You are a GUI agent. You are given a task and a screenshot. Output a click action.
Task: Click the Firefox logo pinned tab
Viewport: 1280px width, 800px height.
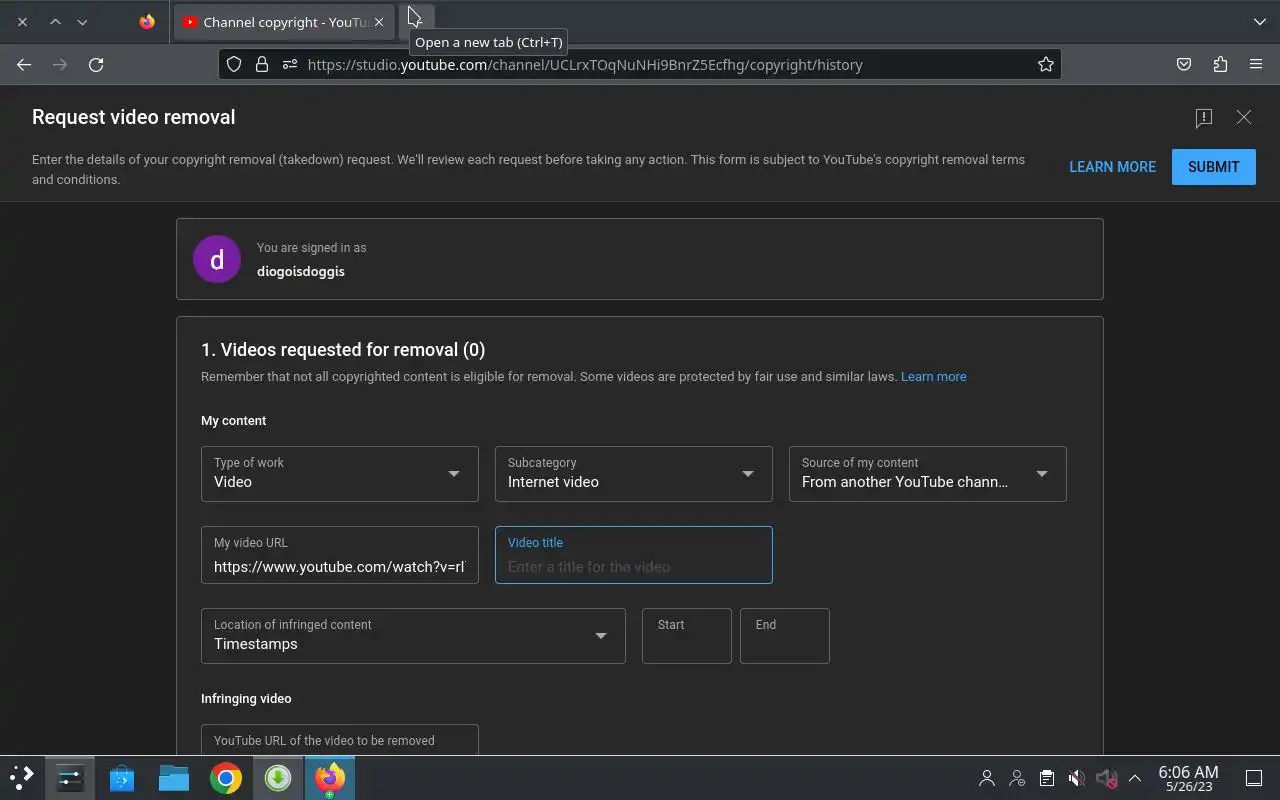point(147,22)
